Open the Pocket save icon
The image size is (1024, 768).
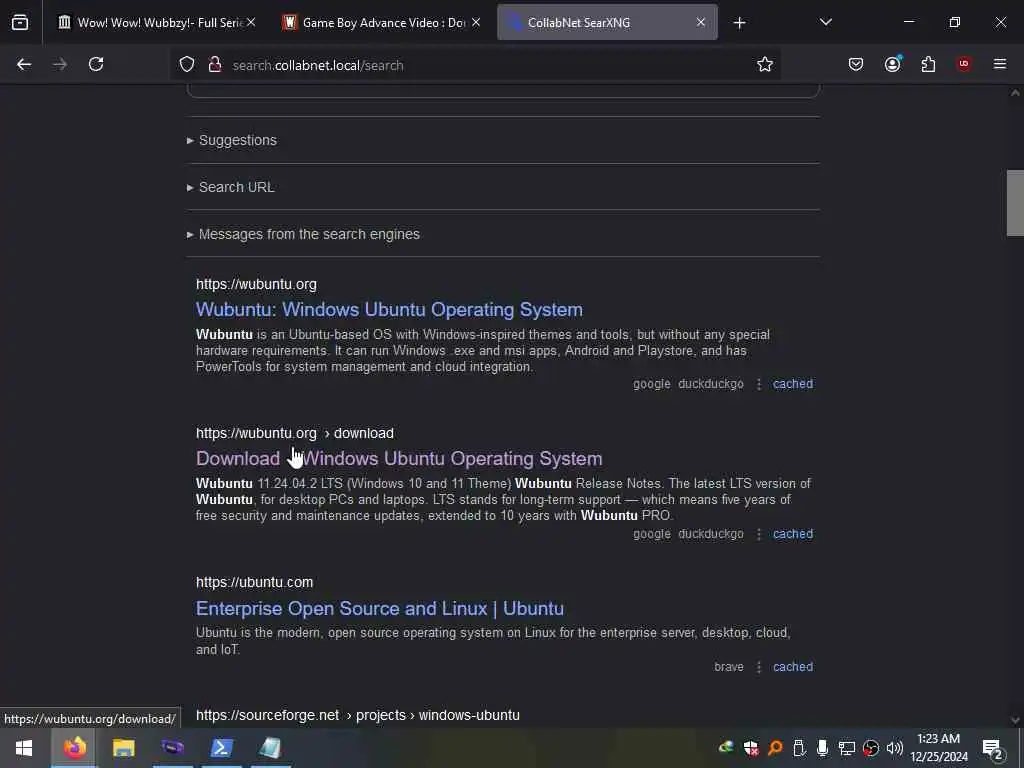856,64
